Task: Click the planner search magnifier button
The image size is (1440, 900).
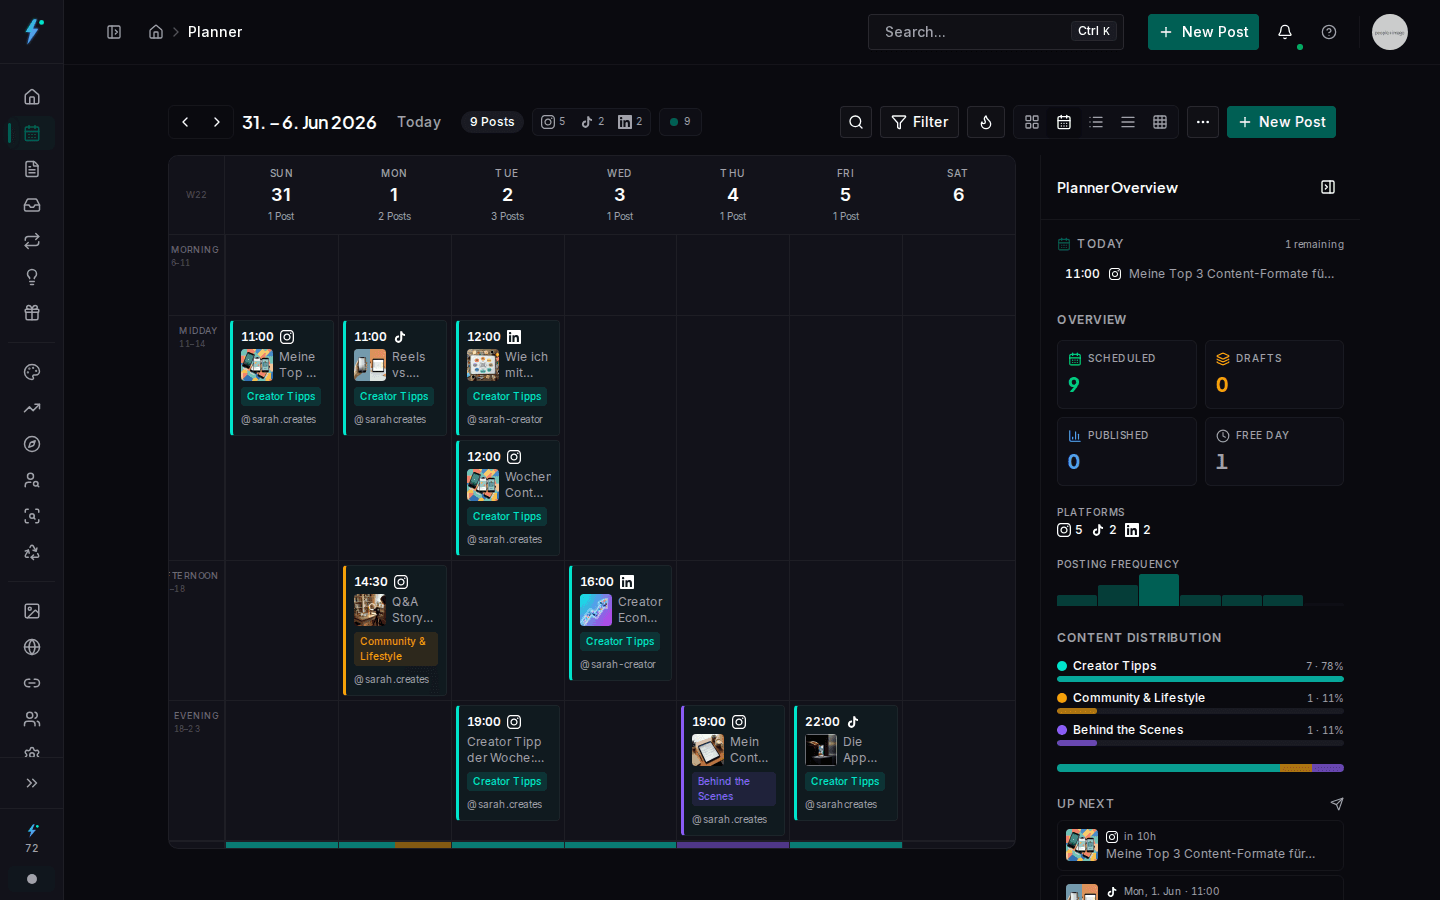Action: [x=856, y=122]
